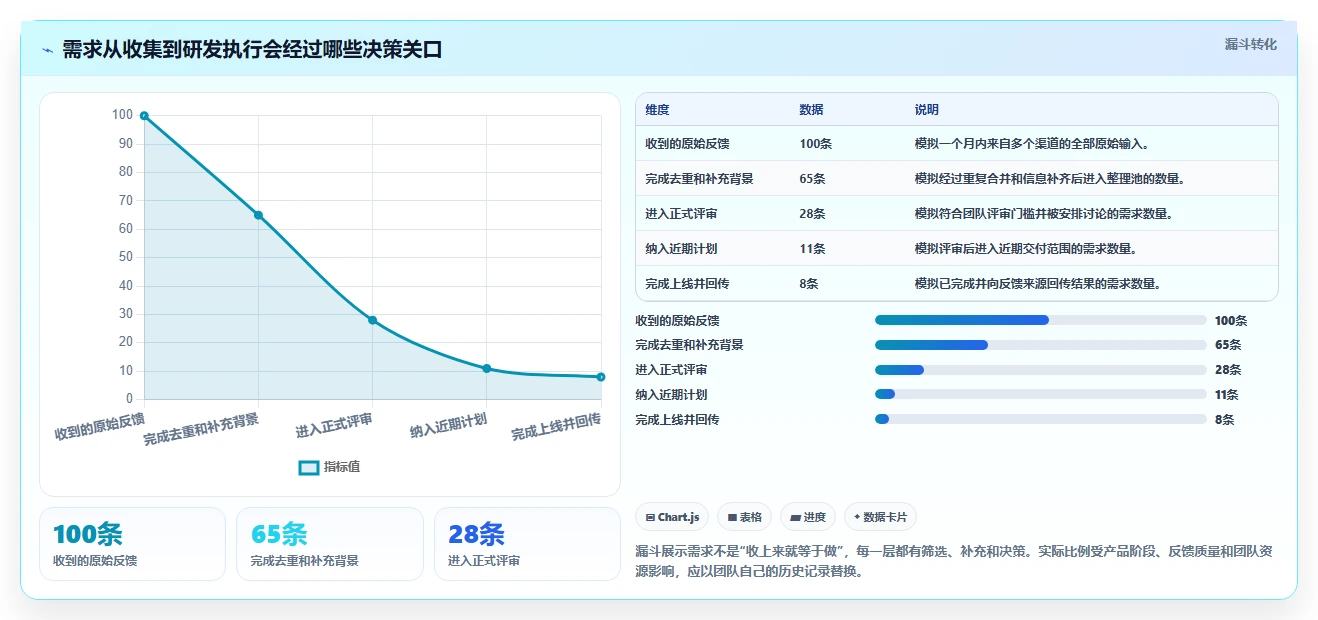Click the chart point at value 11
1318x620 pixels.
coord(486,368)
